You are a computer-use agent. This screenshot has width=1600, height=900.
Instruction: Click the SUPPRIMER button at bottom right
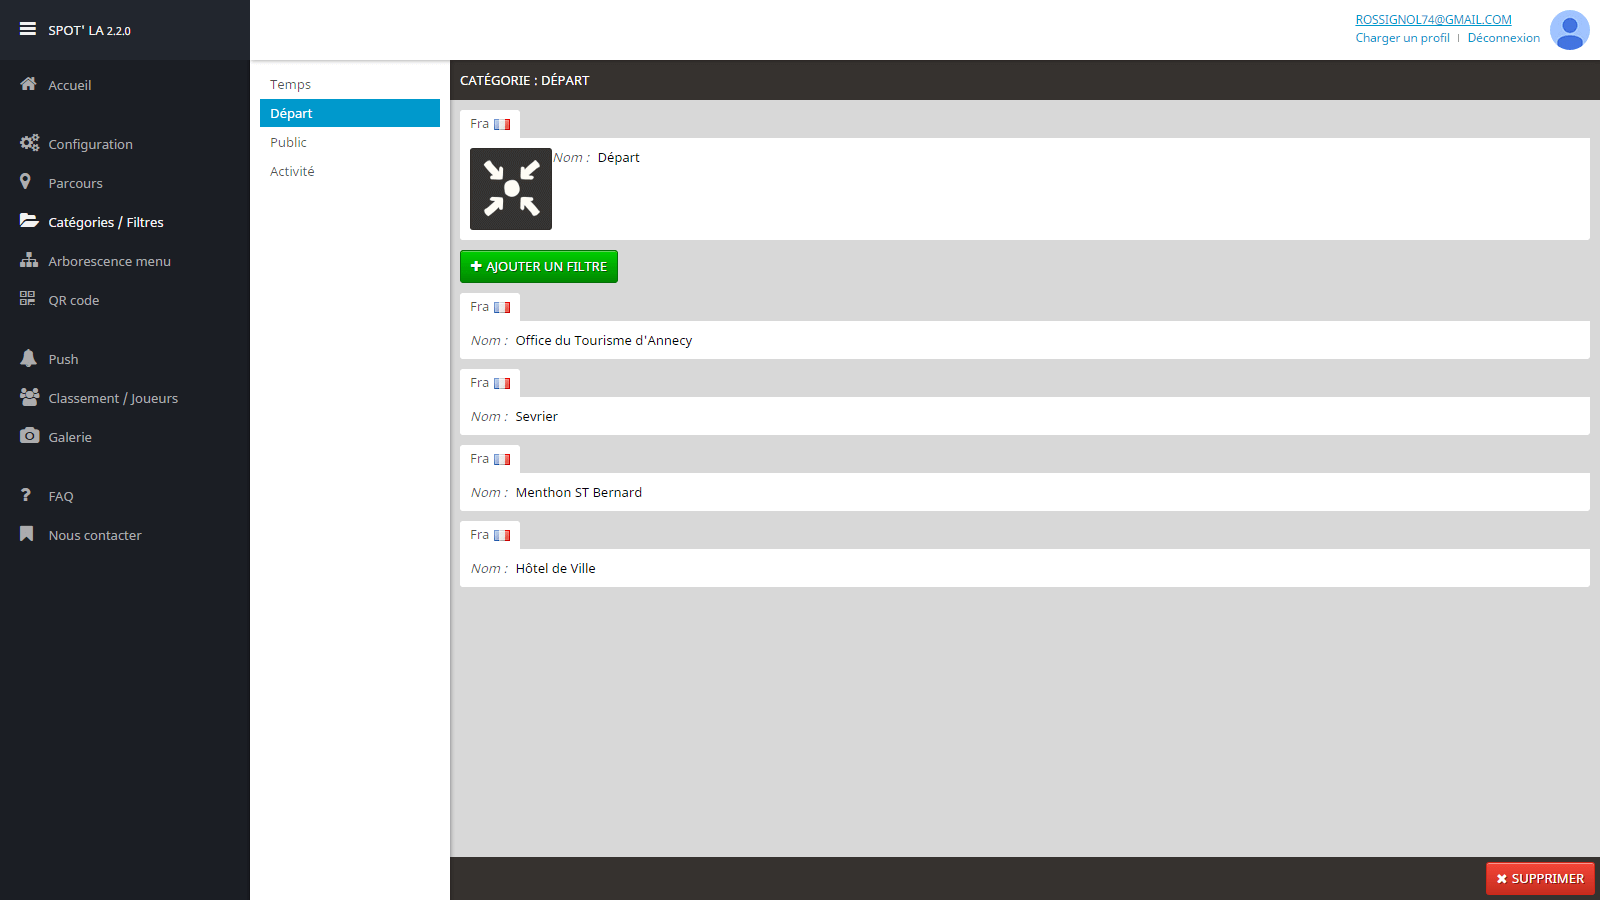tap(1540, 878)
